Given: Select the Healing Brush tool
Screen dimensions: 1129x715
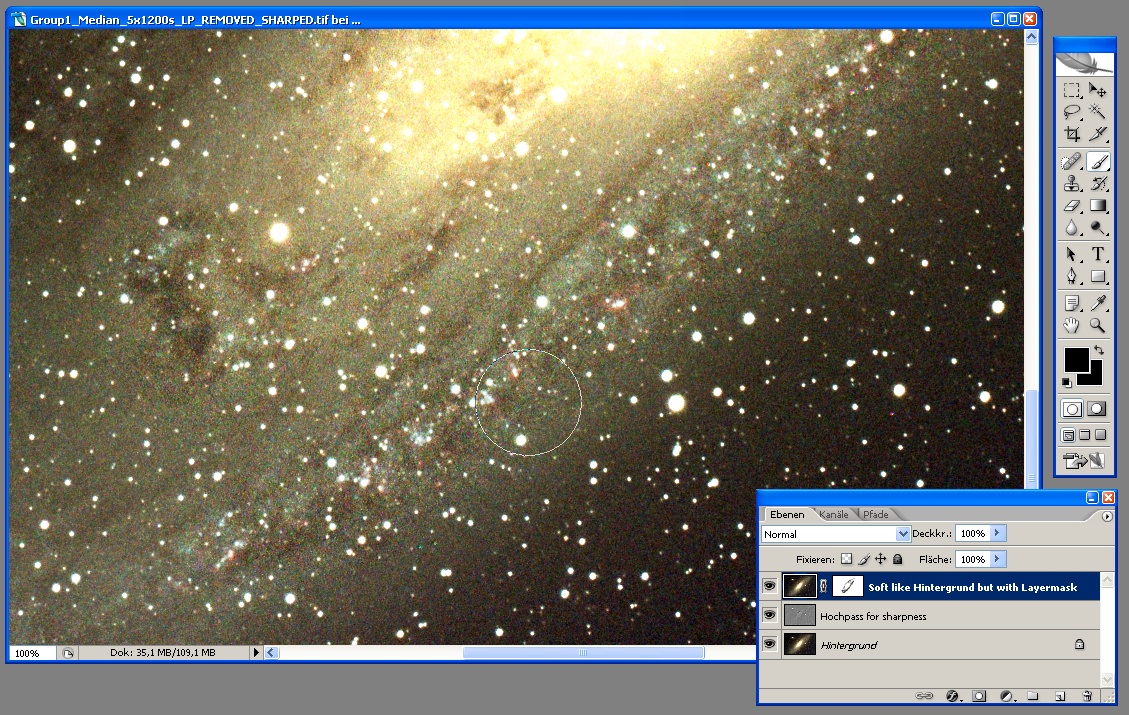Looking at the screenshot, I should click(1072, 162).
